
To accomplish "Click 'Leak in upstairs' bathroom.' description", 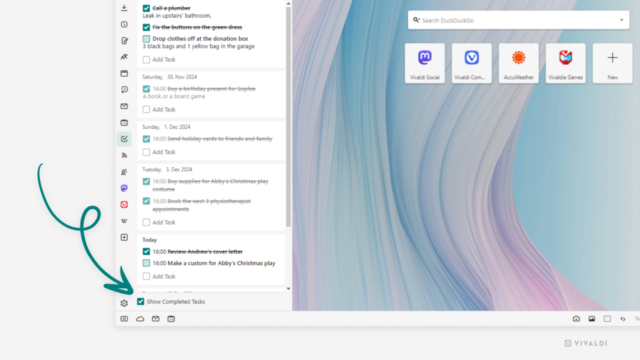I will (x=177, y=16).
